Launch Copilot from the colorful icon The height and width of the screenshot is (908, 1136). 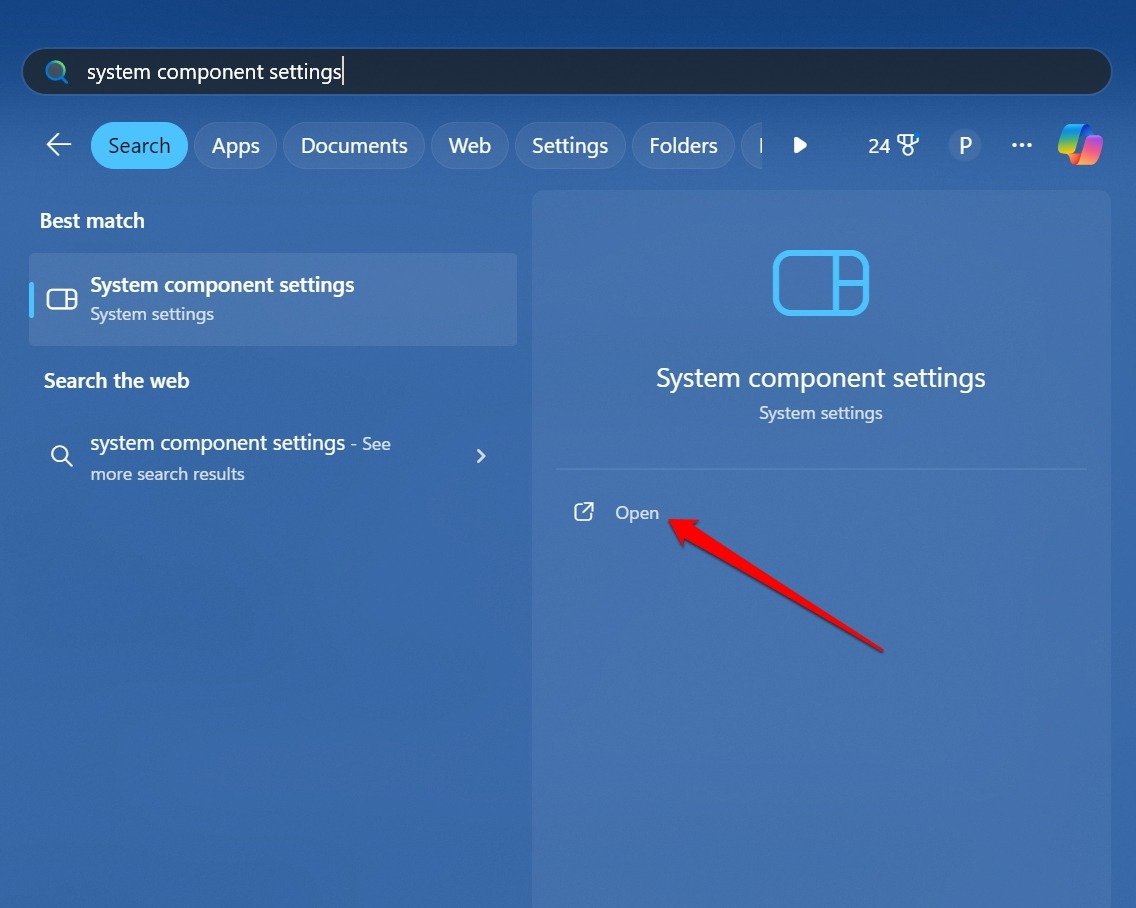coord(1080,144)
